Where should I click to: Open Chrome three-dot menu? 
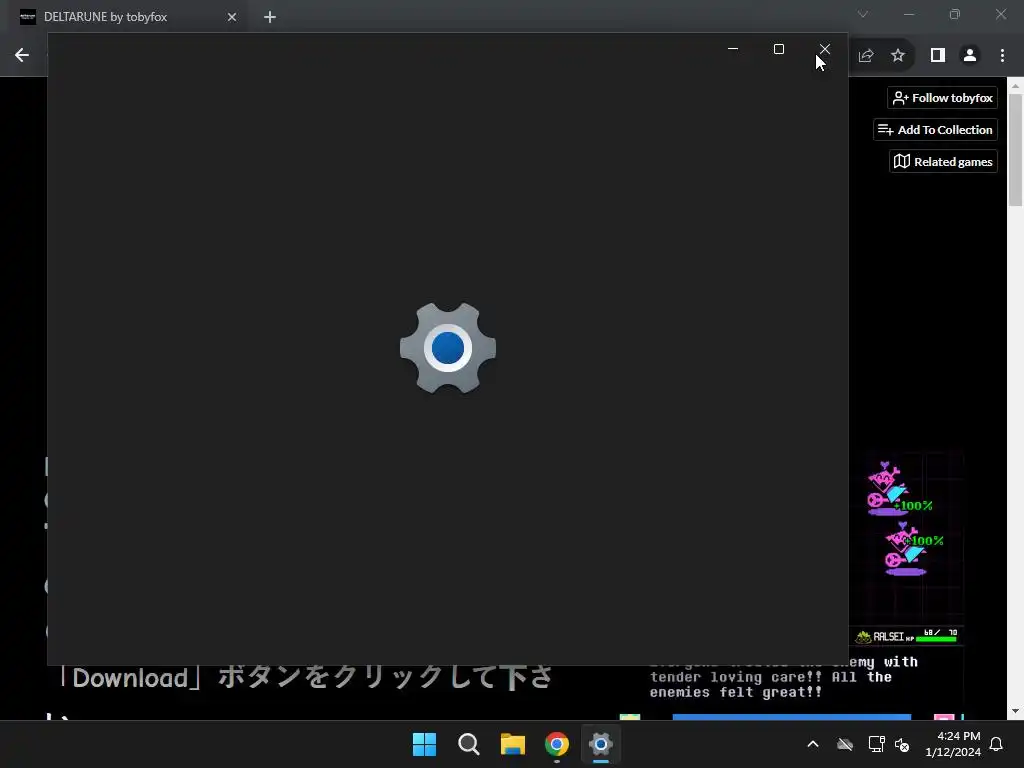[1002, 56]
